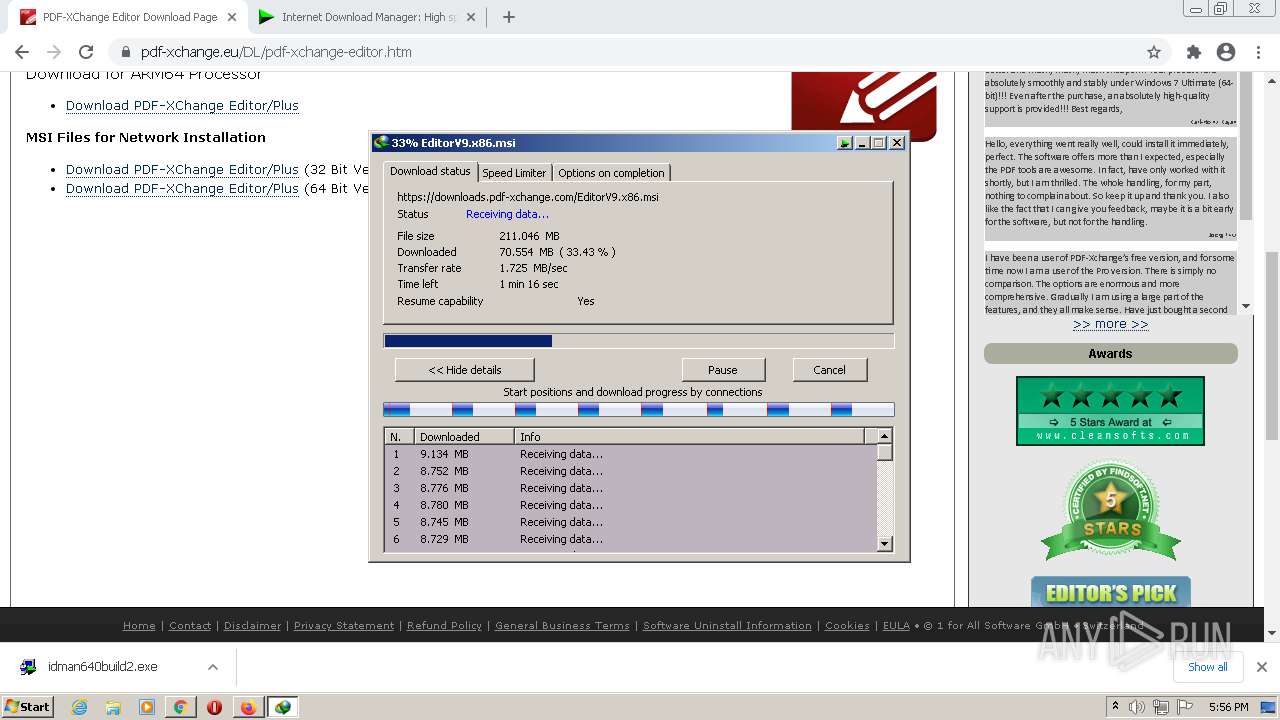
Task: Go back to the previous page in Chrome
Action: (x=22, y=52)
